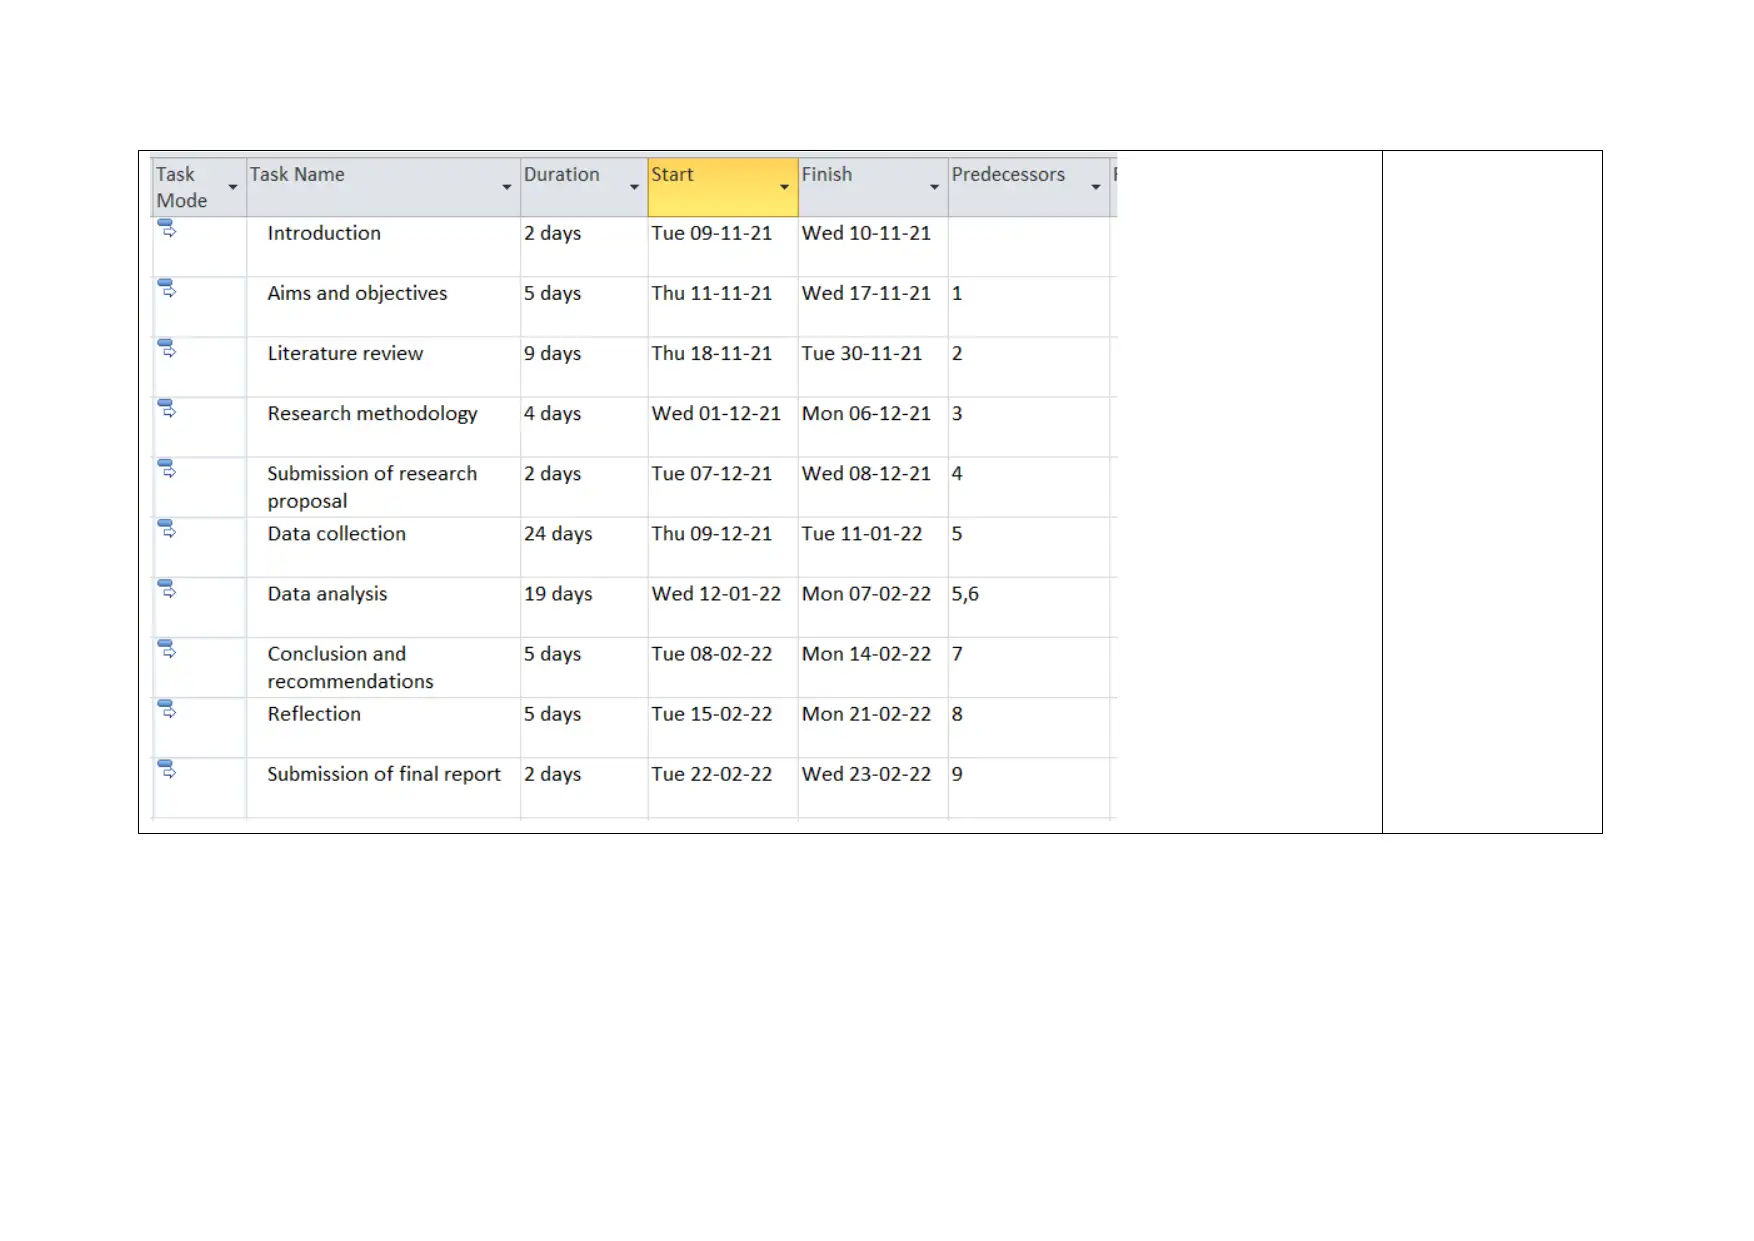
Task: Click the 4 days duration cell
Action: coord(584,427)
